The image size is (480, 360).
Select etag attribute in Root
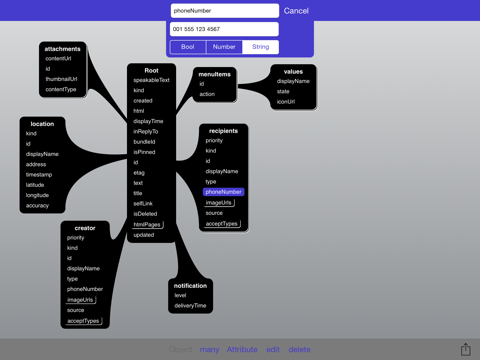pos(139,173)
